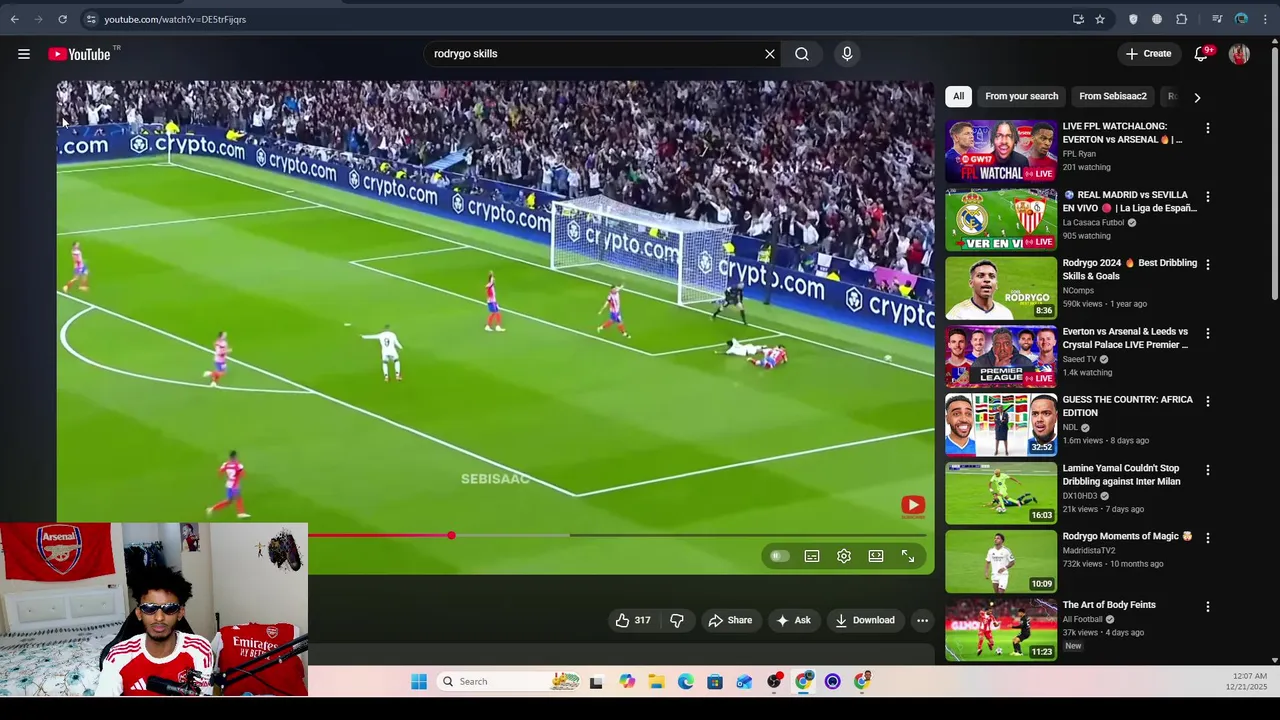This screenshot has height=720, width=1280.
Task: Open options for Lamine Yamal video
Action: pyautogui.click(x=1207, y=469)
